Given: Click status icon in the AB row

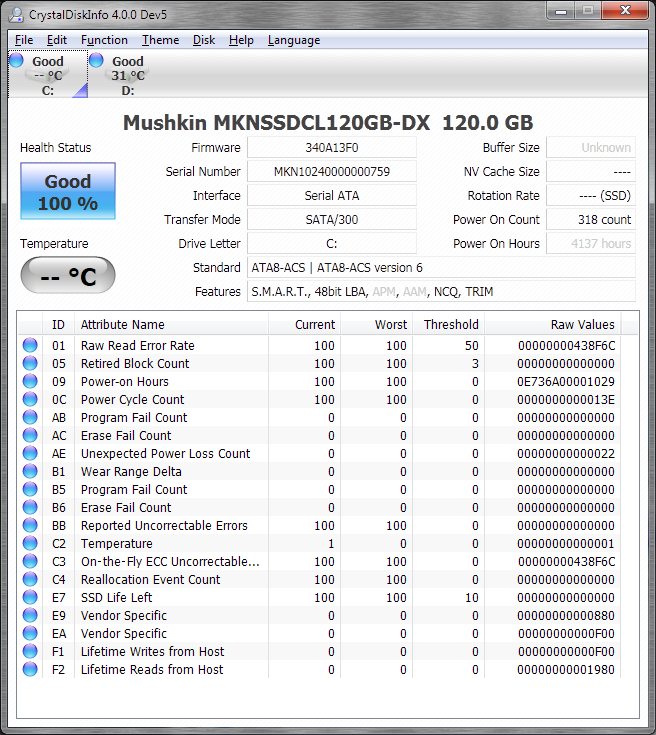Looking at the screenshot, I should pos(30,417).
